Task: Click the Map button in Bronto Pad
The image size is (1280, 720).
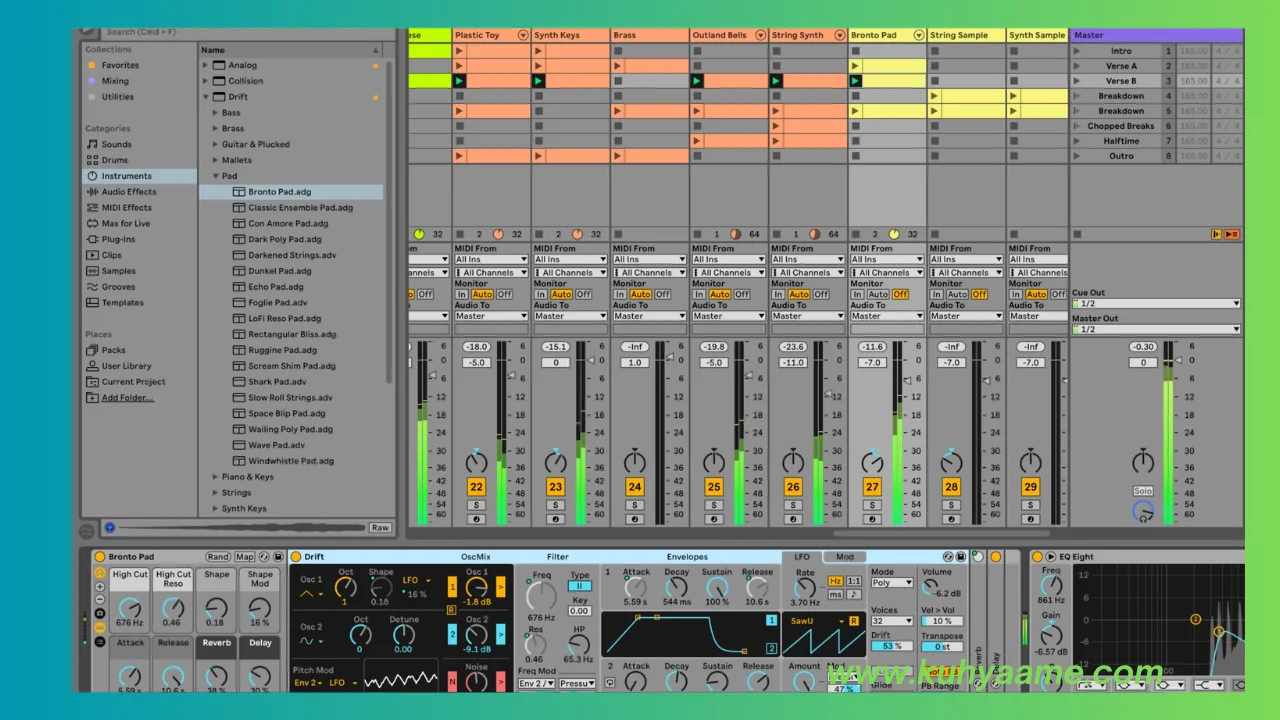Action: pyautogui.click(x=245, y=557)
